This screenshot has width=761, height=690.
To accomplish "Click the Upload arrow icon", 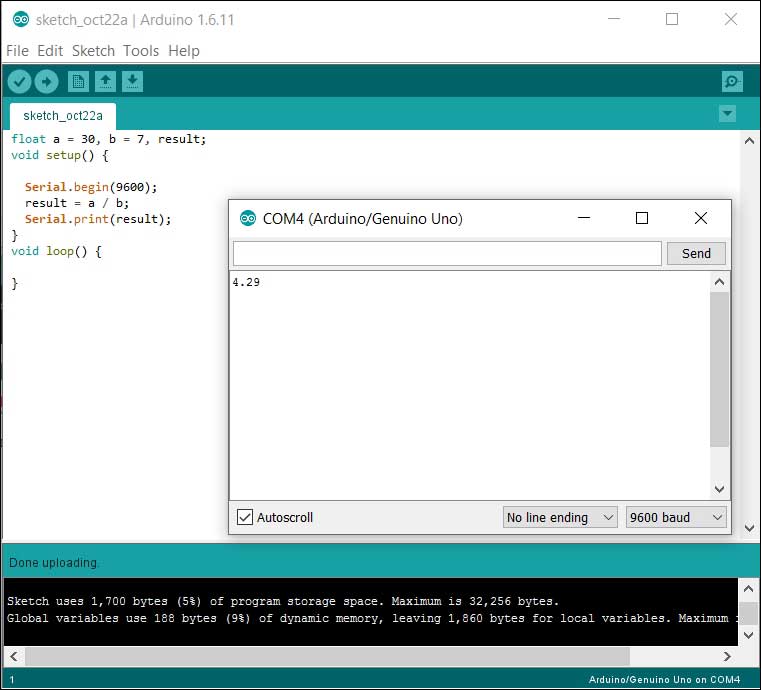I will (46, 82).
